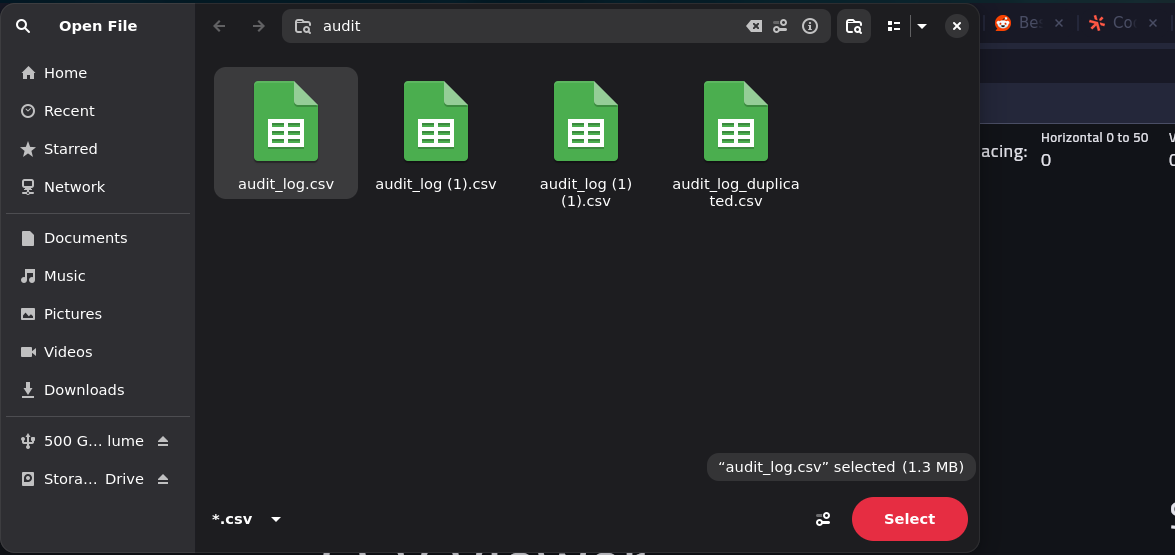The width and height of the screenshot is (1175, 555).
Task: Open the Music folder in the sidebar
Action: (98, 276)
